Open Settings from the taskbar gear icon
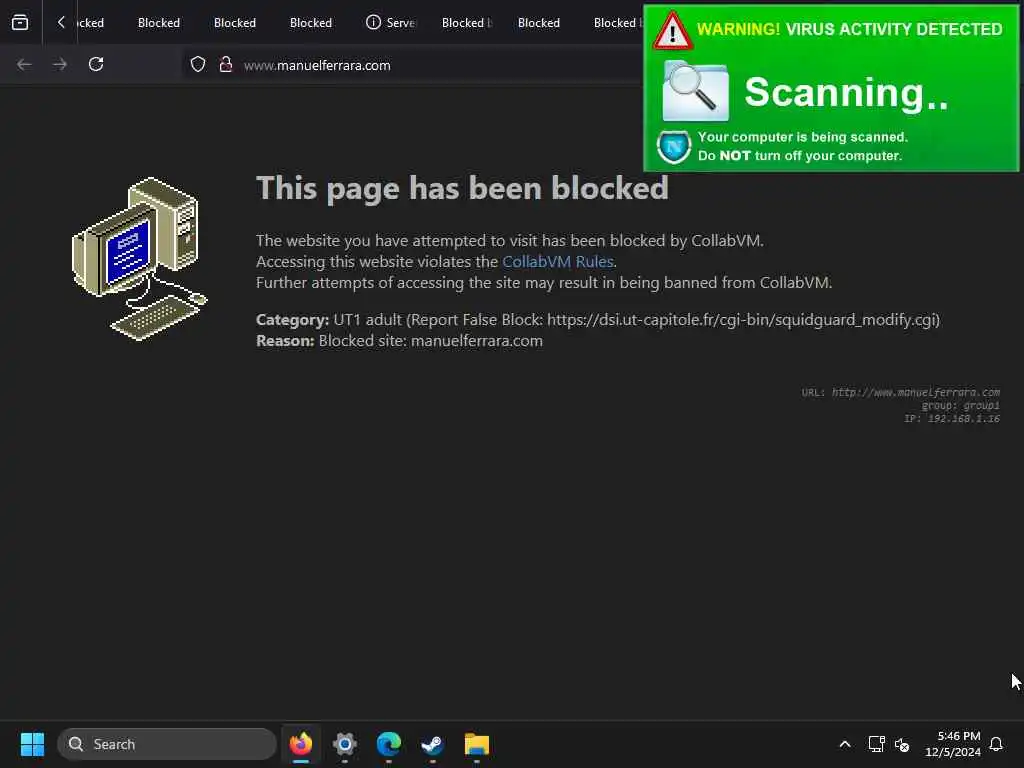 [x=345, y=744]
